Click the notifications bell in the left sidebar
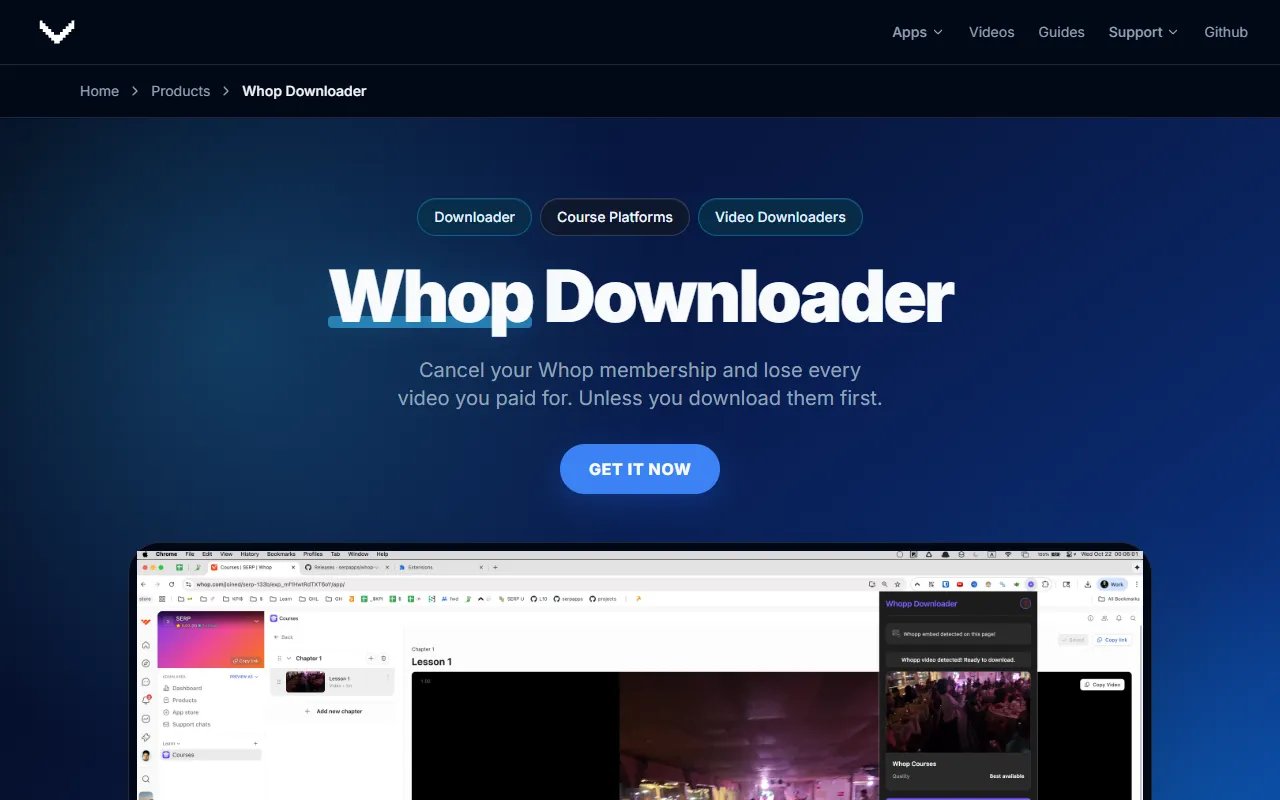The height and width of the screenshot is (800, 1280). tap(146, 700)
